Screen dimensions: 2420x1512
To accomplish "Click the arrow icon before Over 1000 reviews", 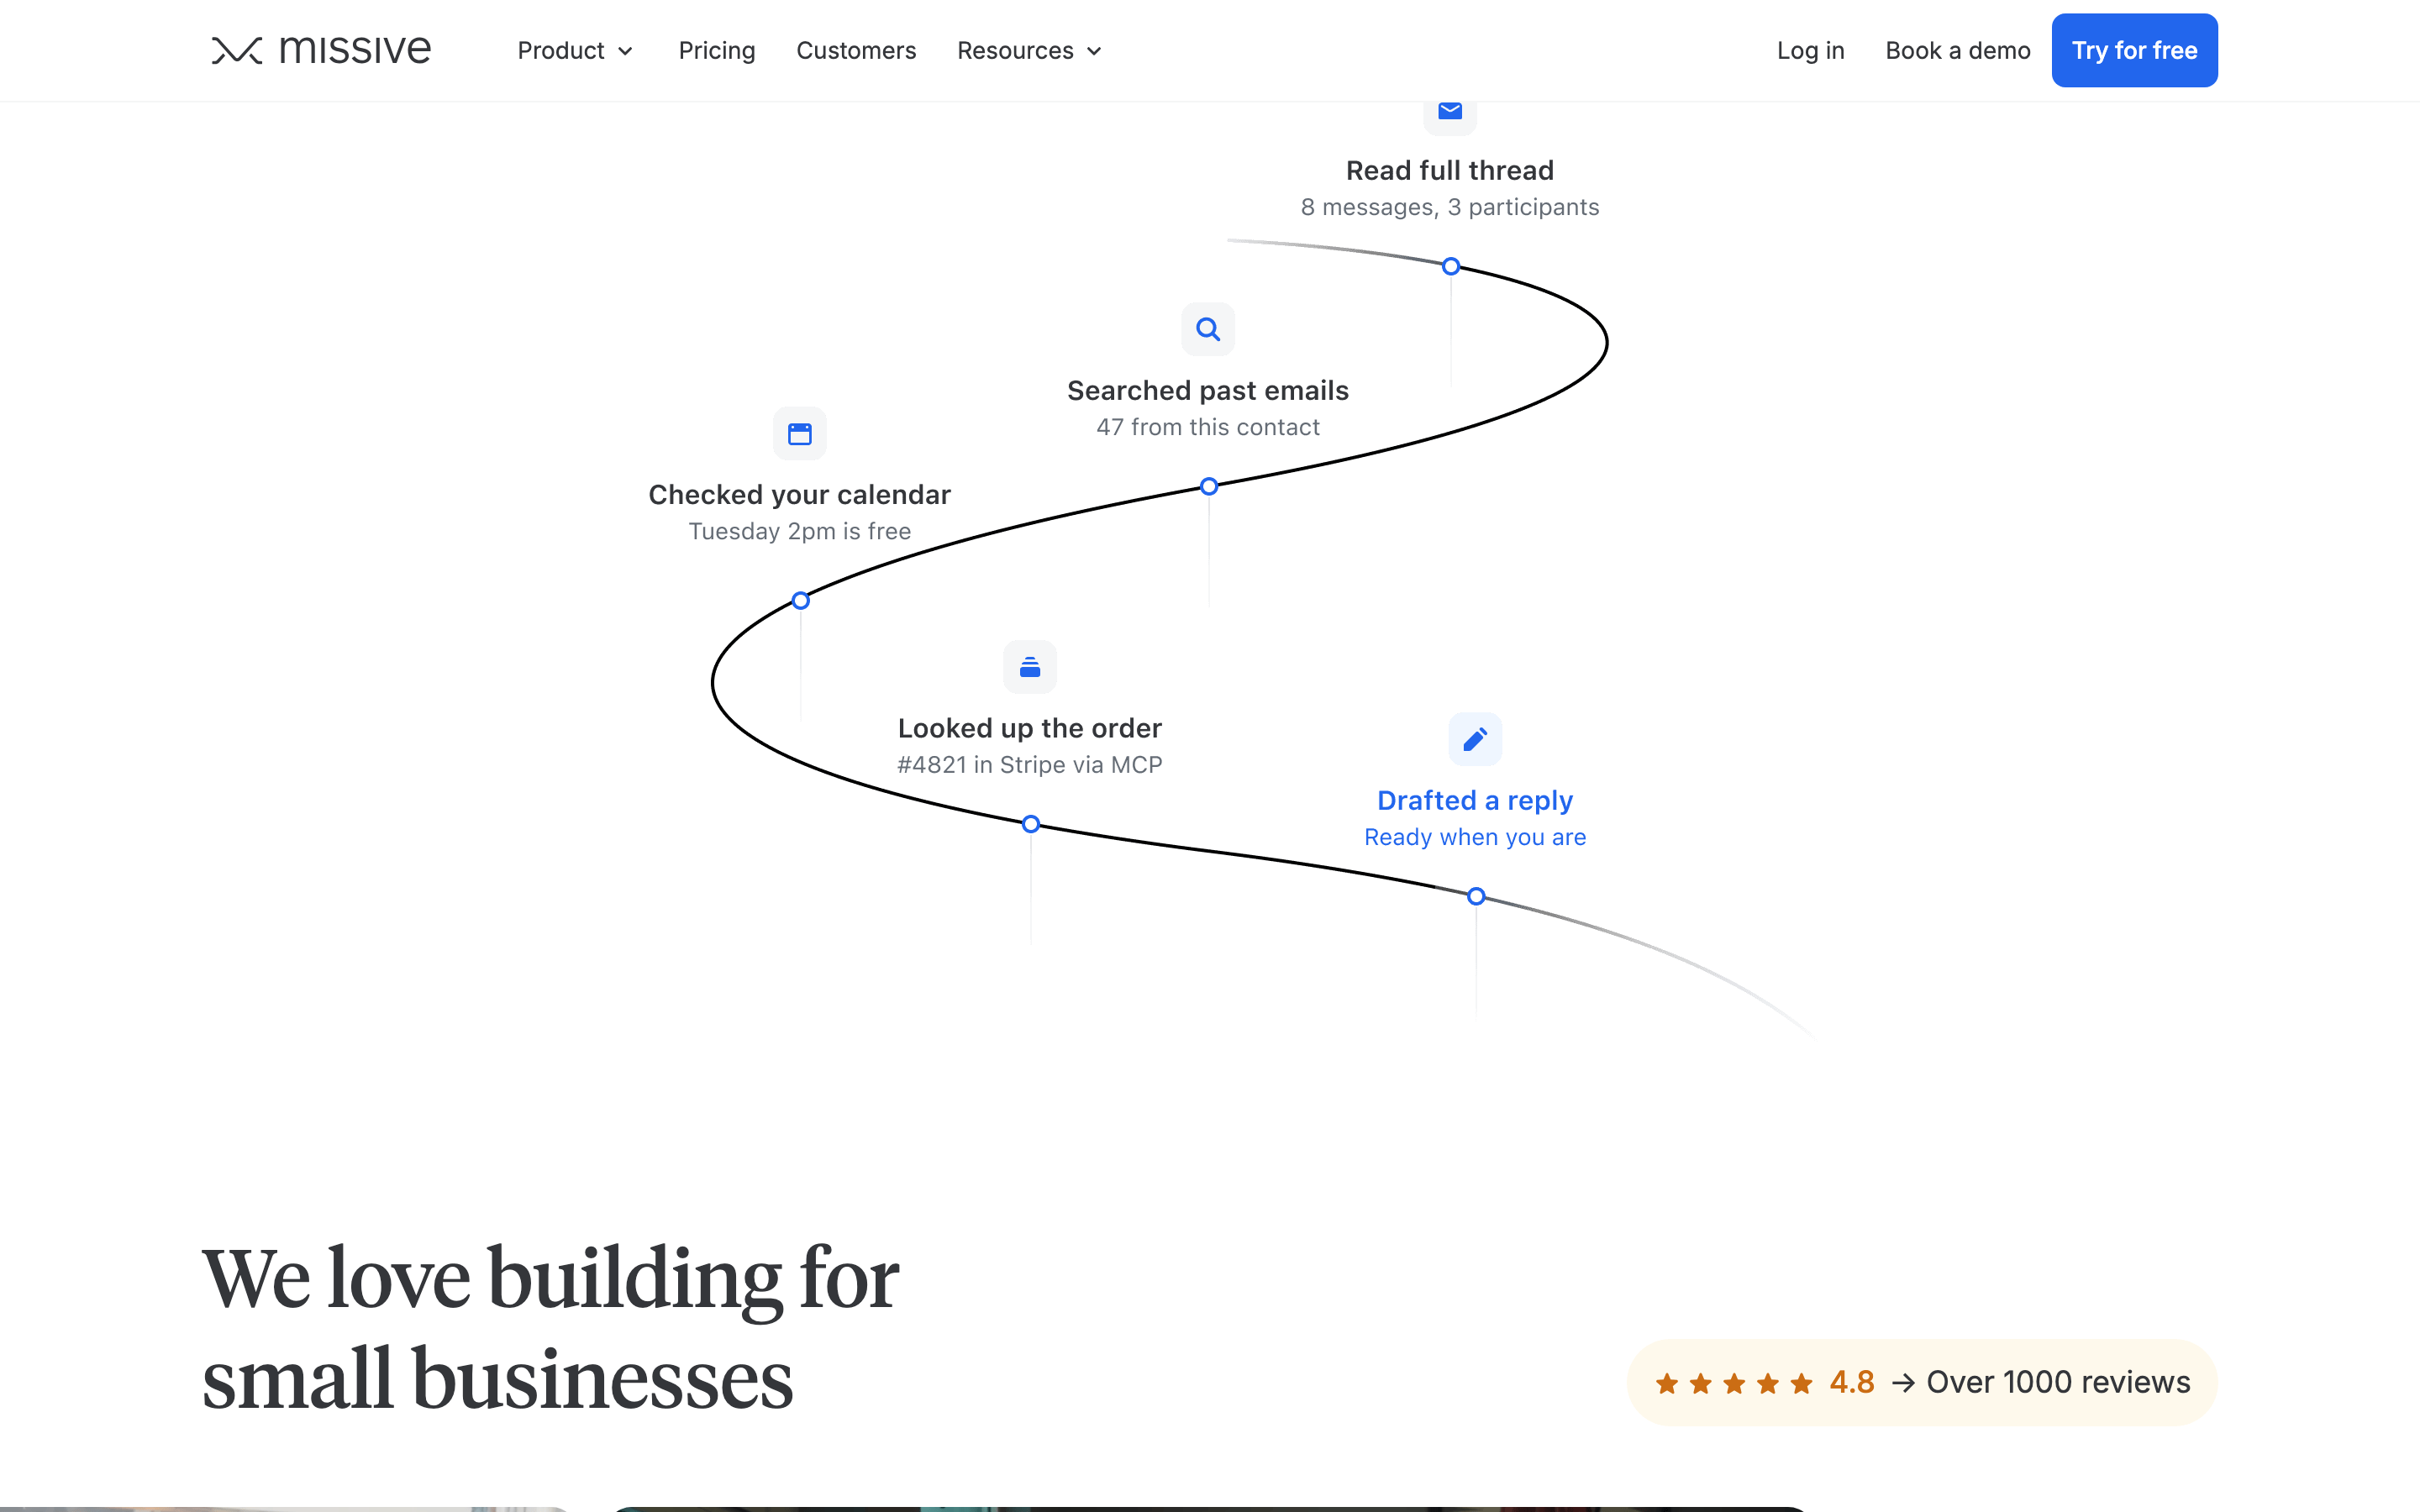I will (x=1903, y=1383).
